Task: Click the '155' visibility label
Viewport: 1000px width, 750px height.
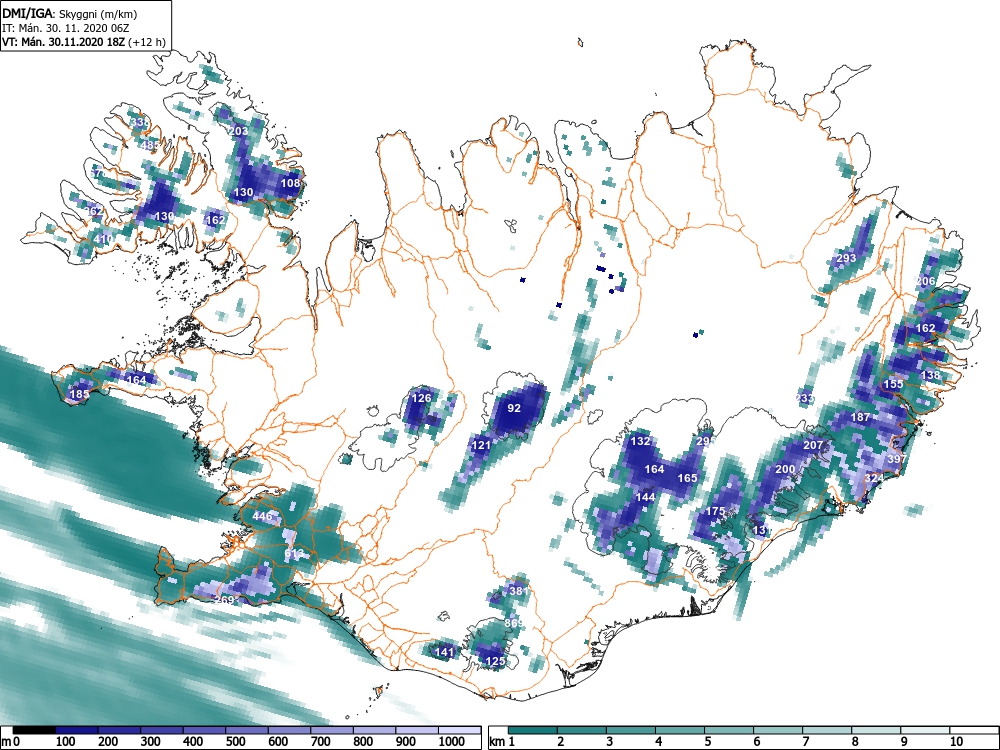Action: click(x=893, y=384)
